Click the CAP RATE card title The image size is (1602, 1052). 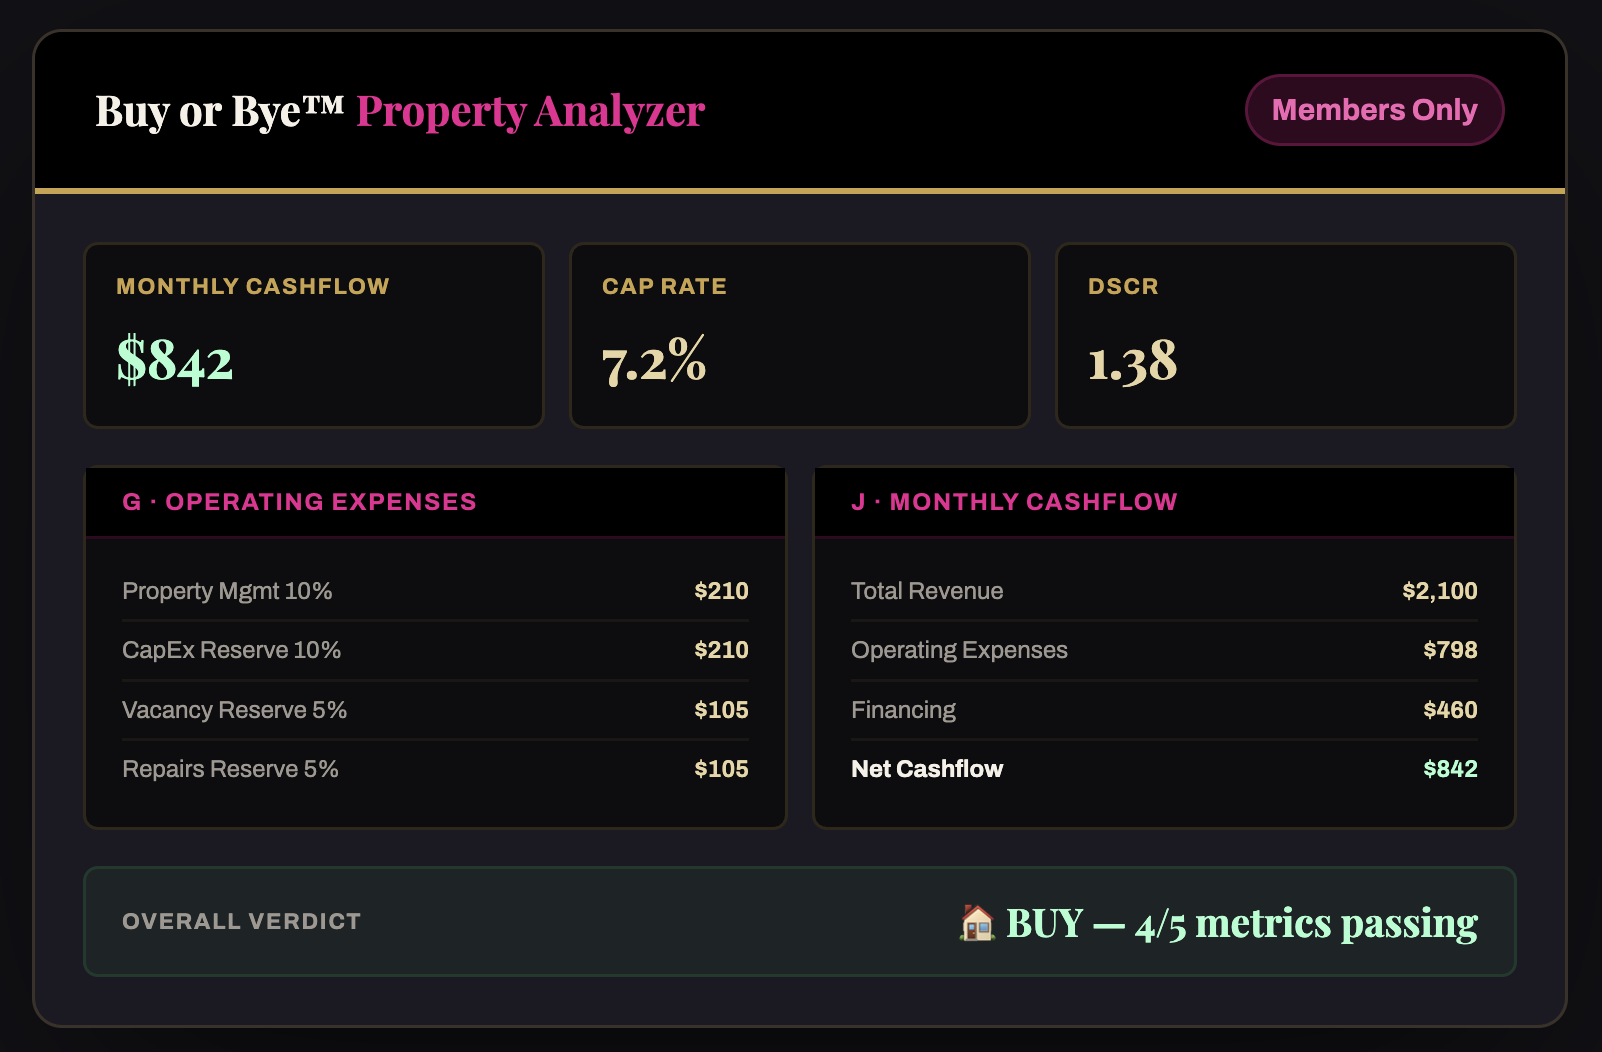click(x=664, y=287)
